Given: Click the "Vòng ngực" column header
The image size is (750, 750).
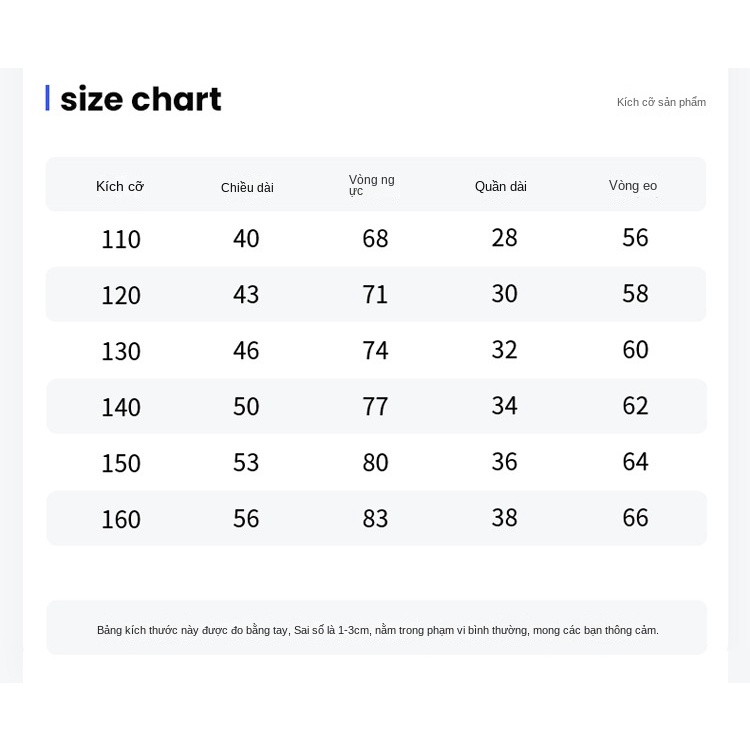Looking at the screenshot, I should click(371, 184).
